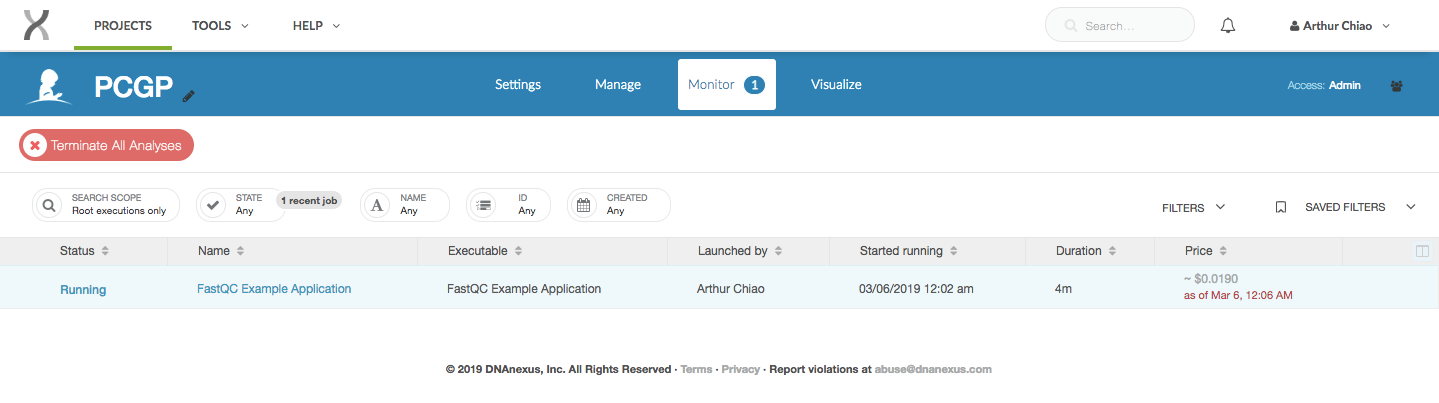The width and height of the screenshot is (1439, 403).
Task: Click the Running status link
Action: pos(83,290)
